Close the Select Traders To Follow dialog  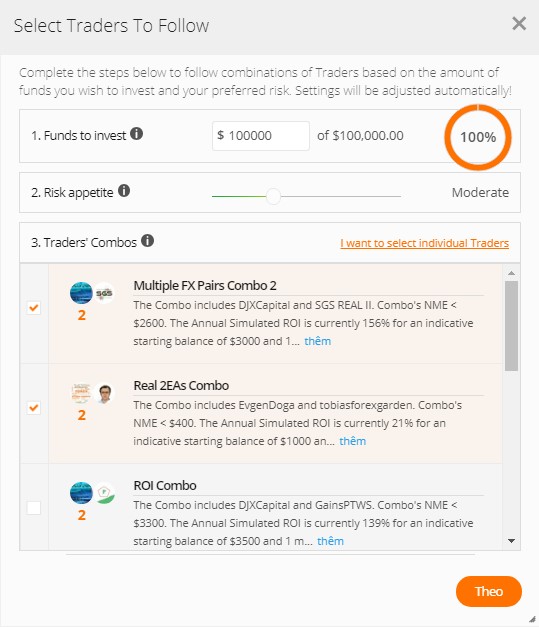519,24
